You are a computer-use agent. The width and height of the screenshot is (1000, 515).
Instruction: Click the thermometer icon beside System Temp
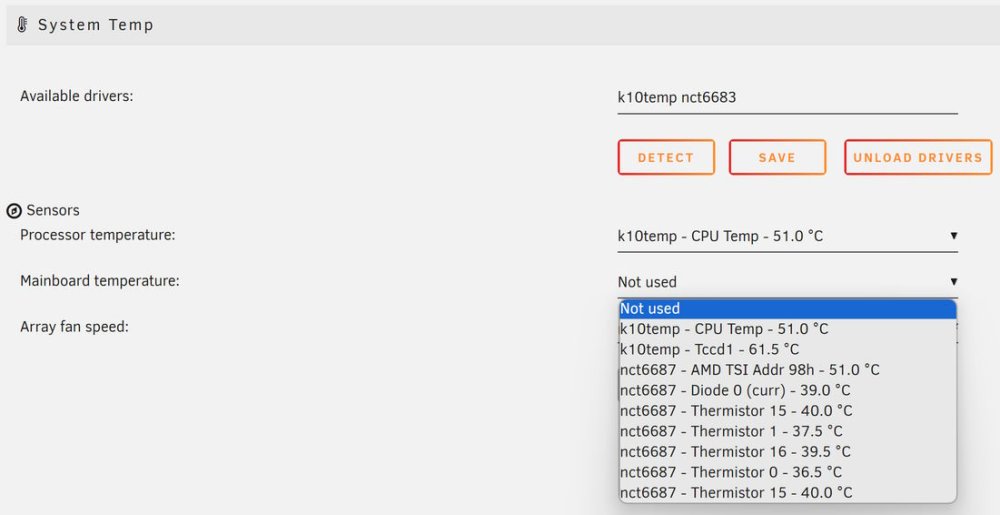22,25
